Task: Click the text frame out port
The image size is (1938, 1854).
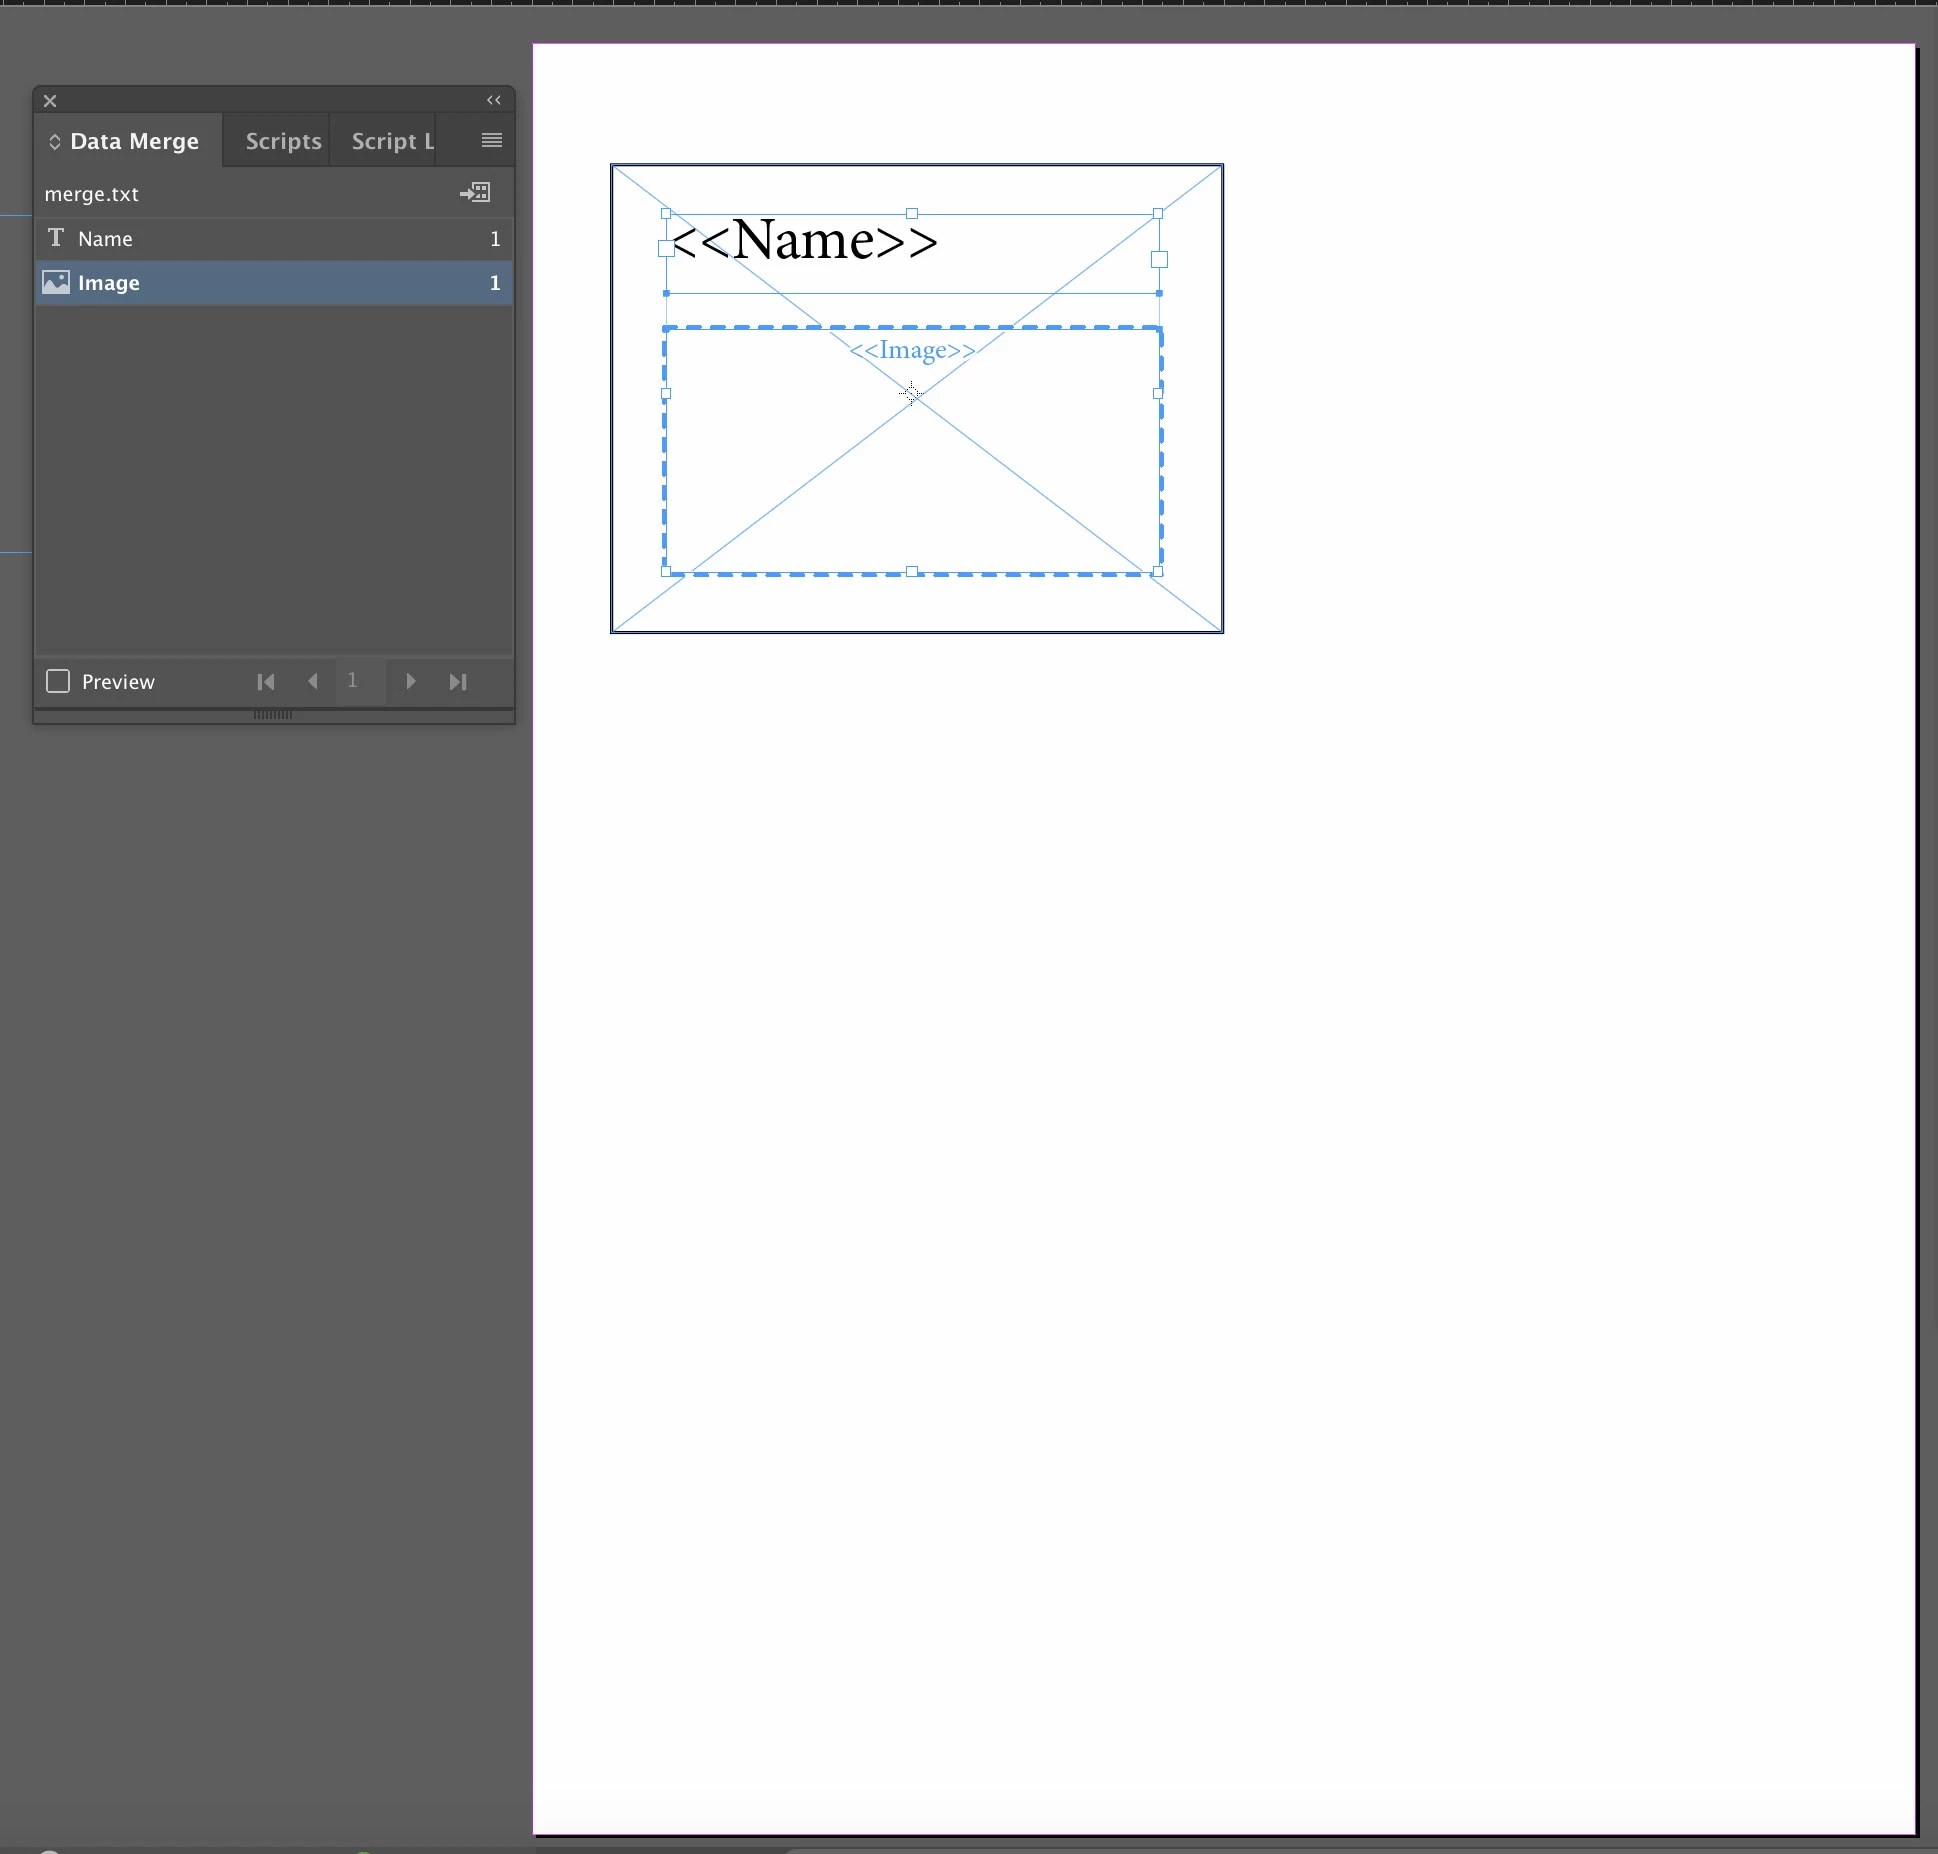Action: pos(1159,260)
